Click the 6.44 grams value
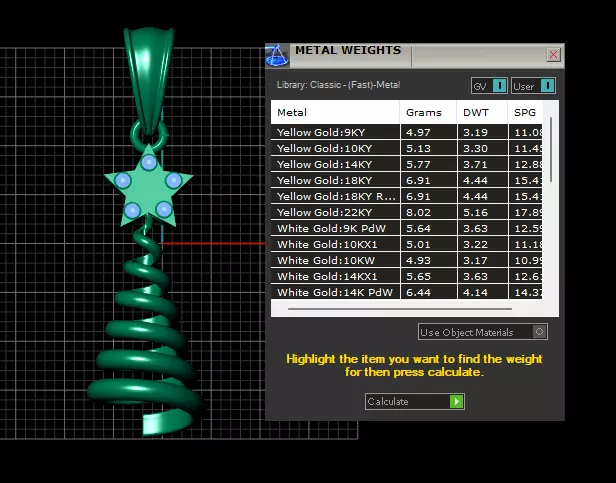The width and height of the screenshot is (616, 483). (418, 292)
